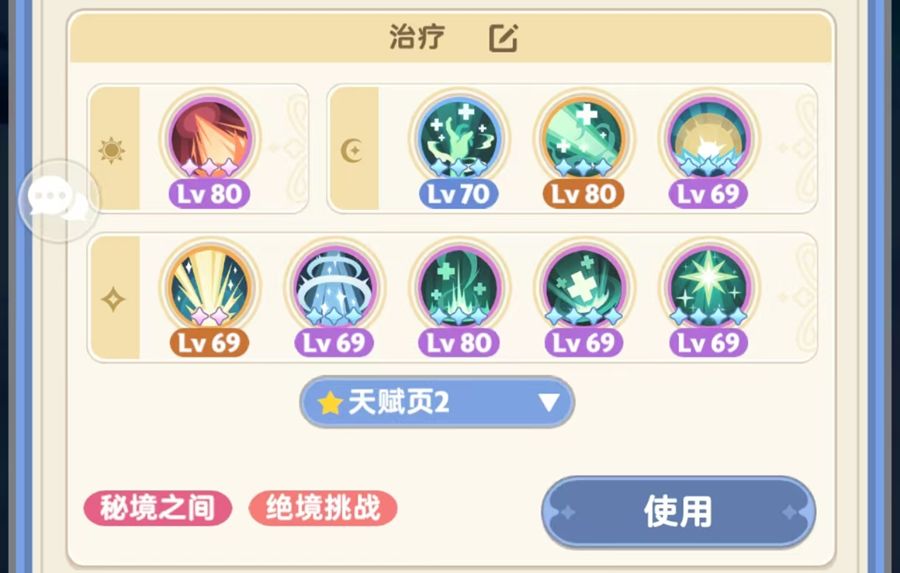The image size is (900, 573).
Task: Select the 绝境挑战 tag
Action: [323, 508]
